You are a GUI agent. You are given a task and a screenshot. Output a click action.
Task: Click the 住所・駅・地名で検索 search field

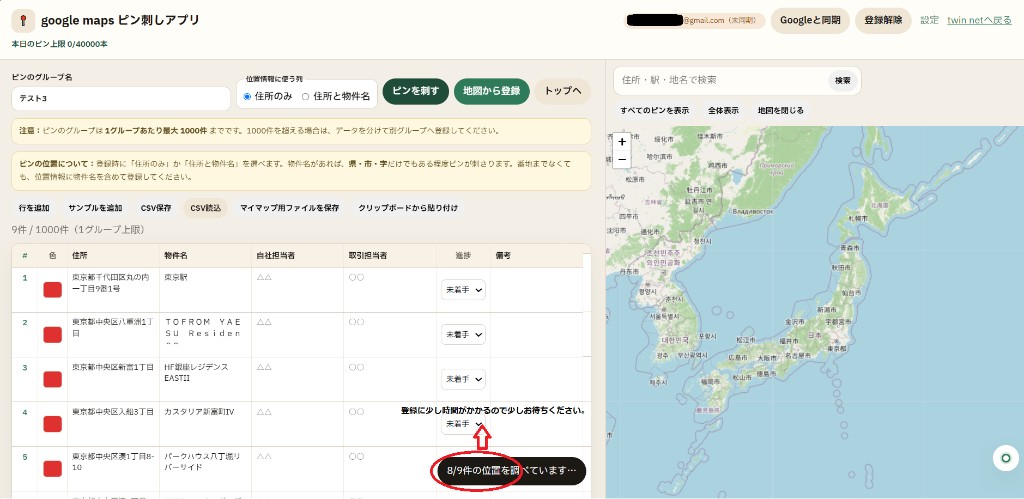click(720, 80)
